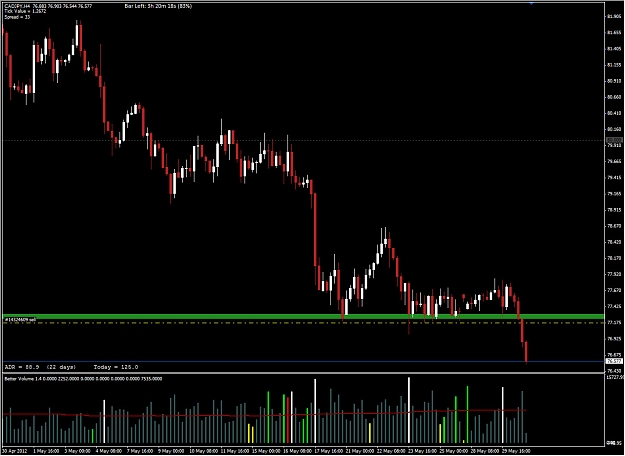Select the sell order label on the chart

(x=20, y=320)
